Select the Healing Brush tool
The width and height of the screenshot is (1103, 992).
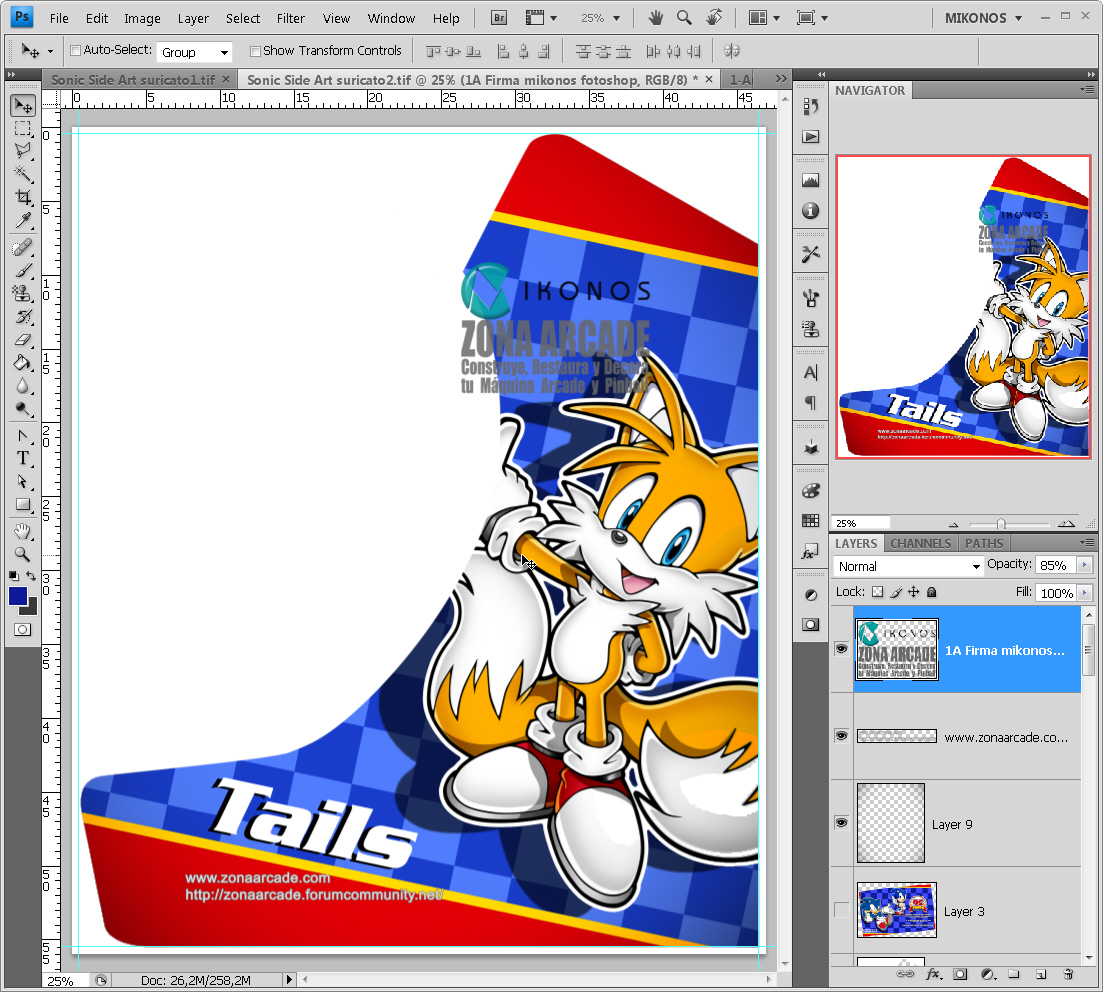pos(23,248)
